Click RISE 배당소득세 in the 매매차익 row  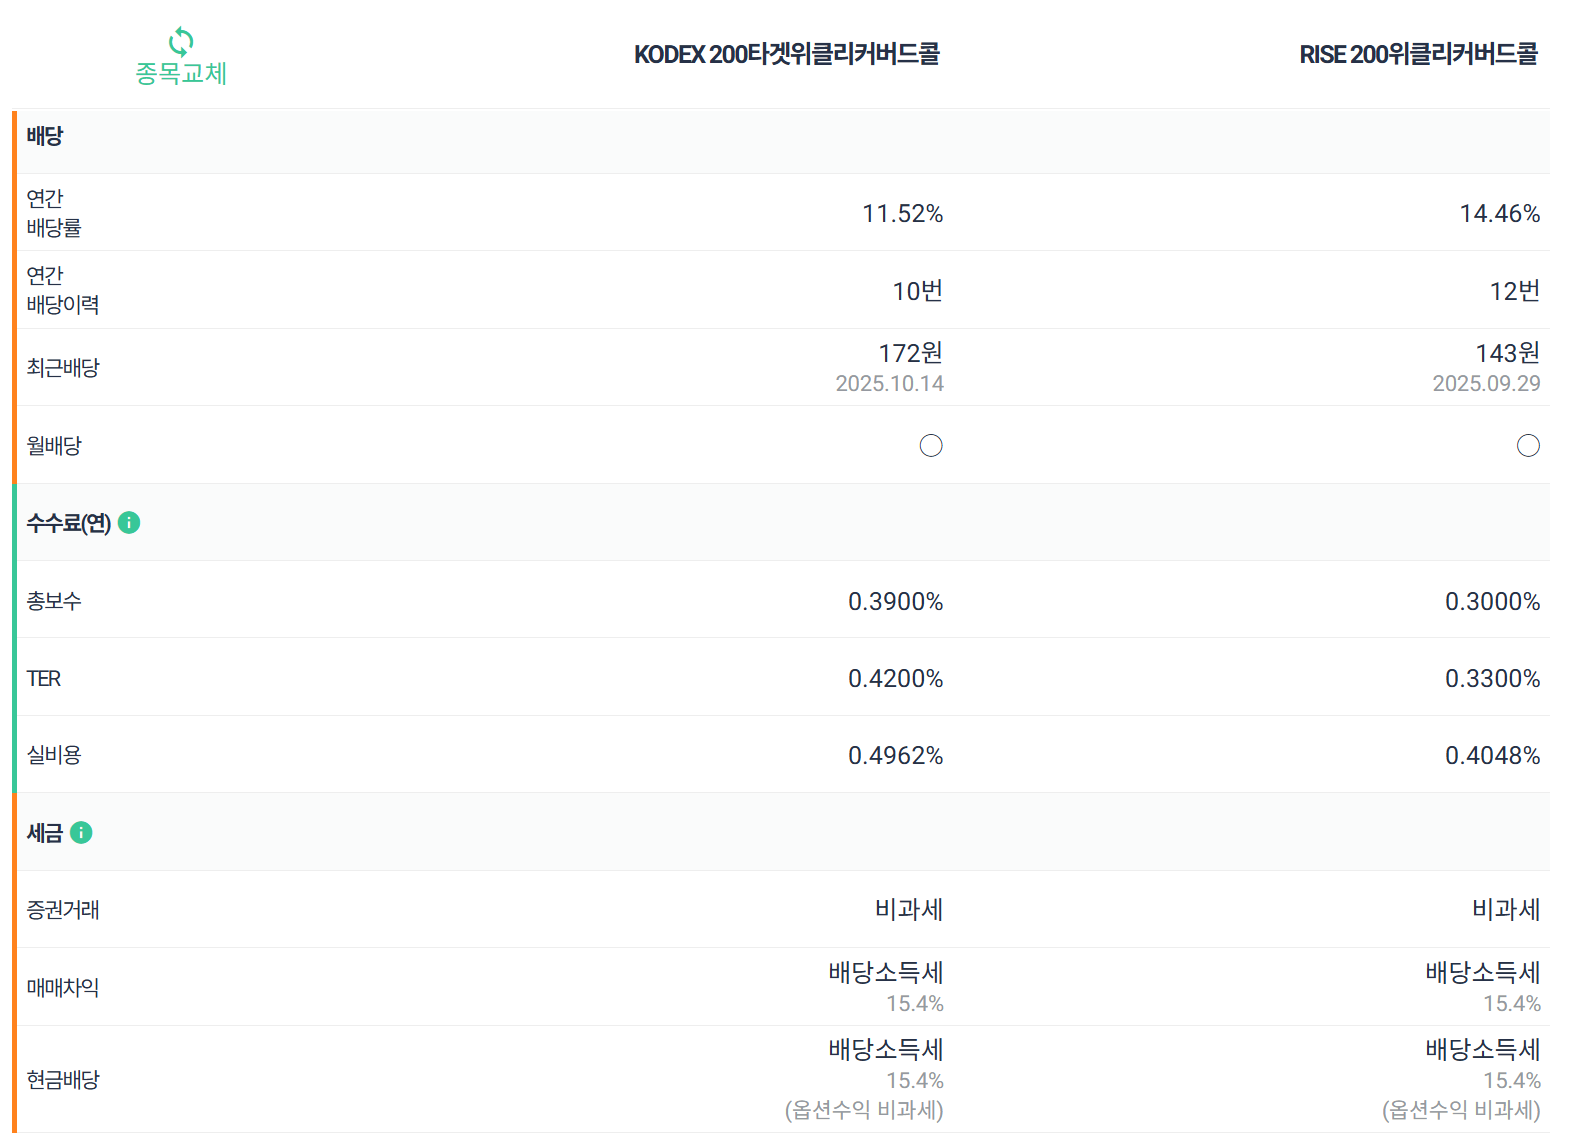pyautogui.click(x=1483, y=972)
